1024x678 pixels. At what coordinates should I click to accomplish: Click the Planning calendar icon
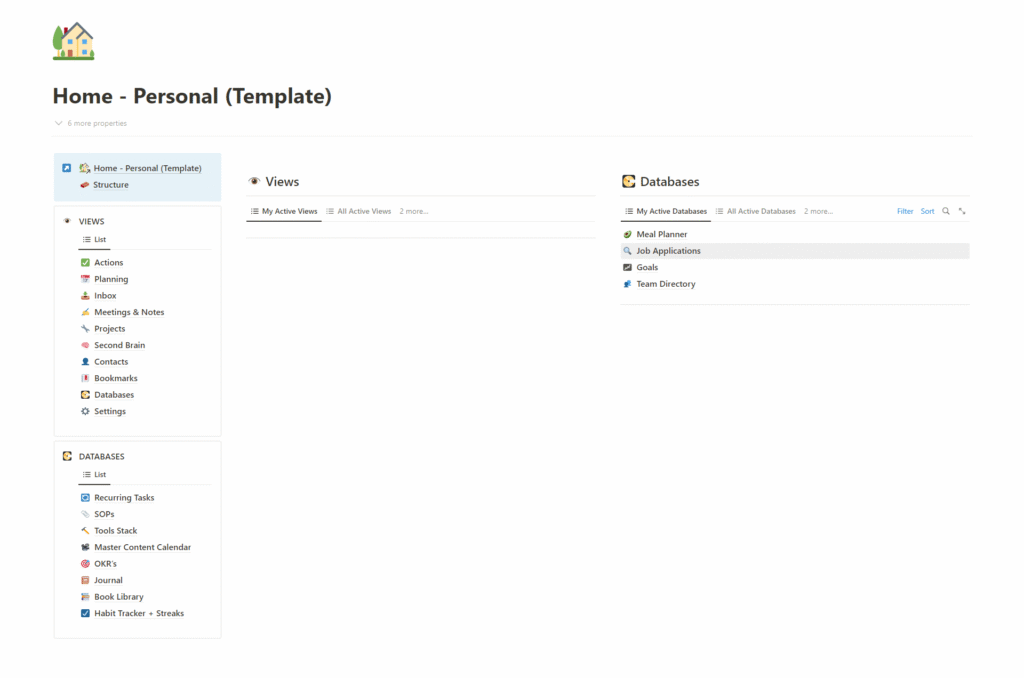[85, 279]
